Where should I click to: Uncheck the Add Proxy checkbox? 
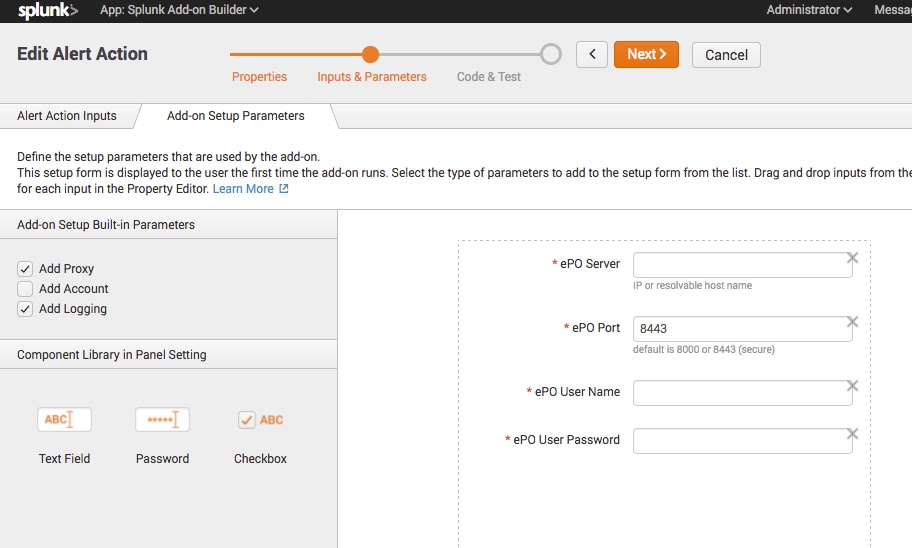(25, 269)
